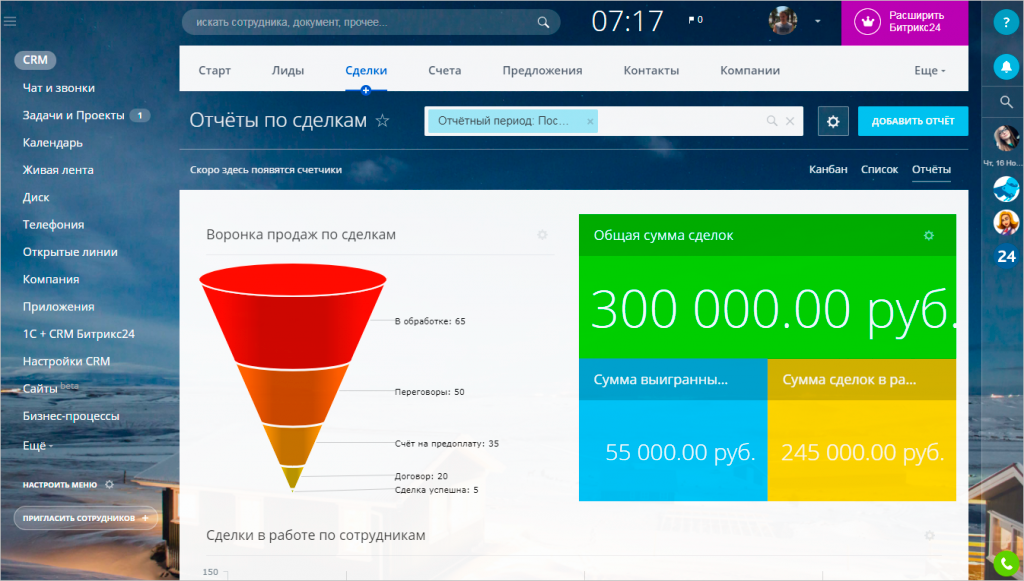Open Настройки CRM in sidebar

click(x=67, y=361)
